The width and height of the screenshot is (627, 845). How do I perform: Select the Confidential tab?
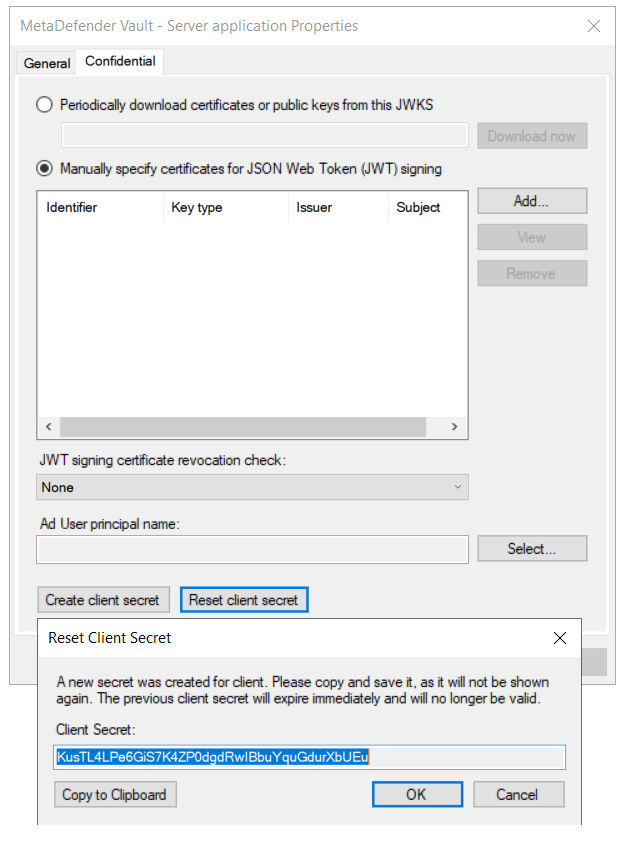(120, 61)
